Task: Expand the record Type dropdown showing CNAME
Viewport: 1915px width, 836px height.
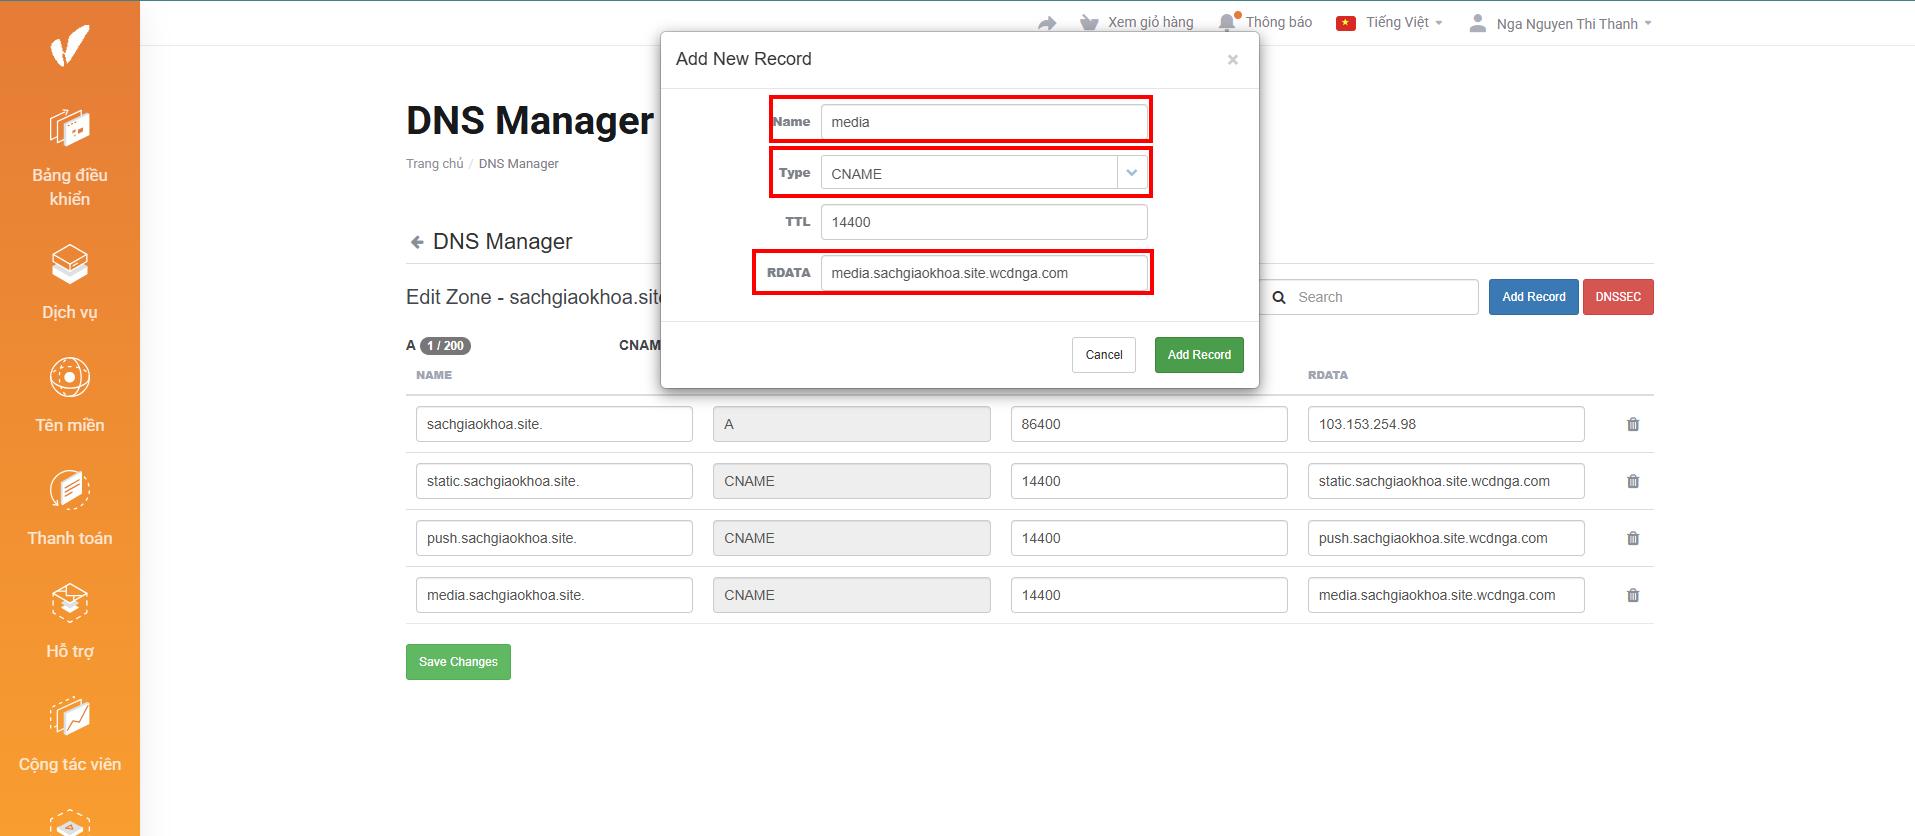Action: pos(984,173)
